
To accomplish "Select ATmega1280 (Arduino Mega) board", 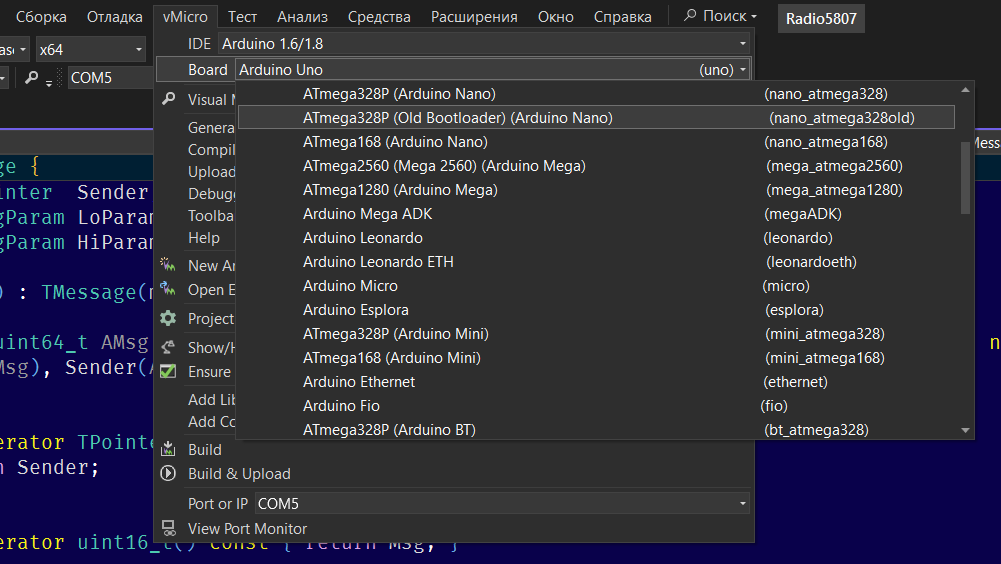I will (596, 190).
